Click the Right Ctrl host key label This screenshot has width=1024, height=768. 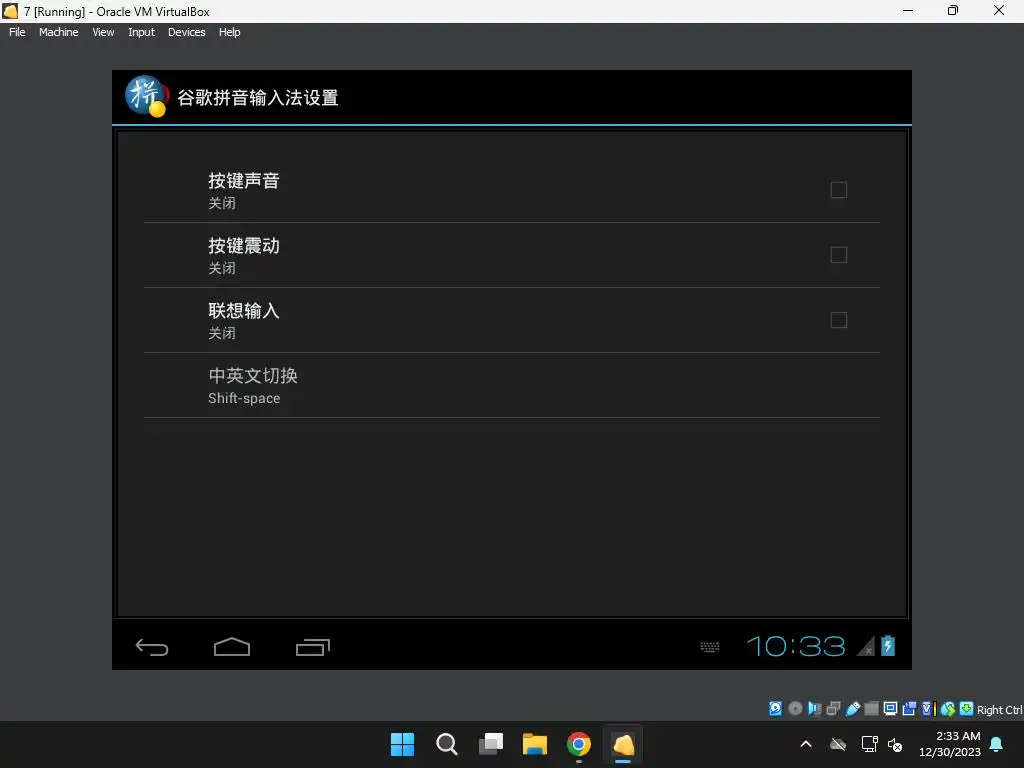999,710
